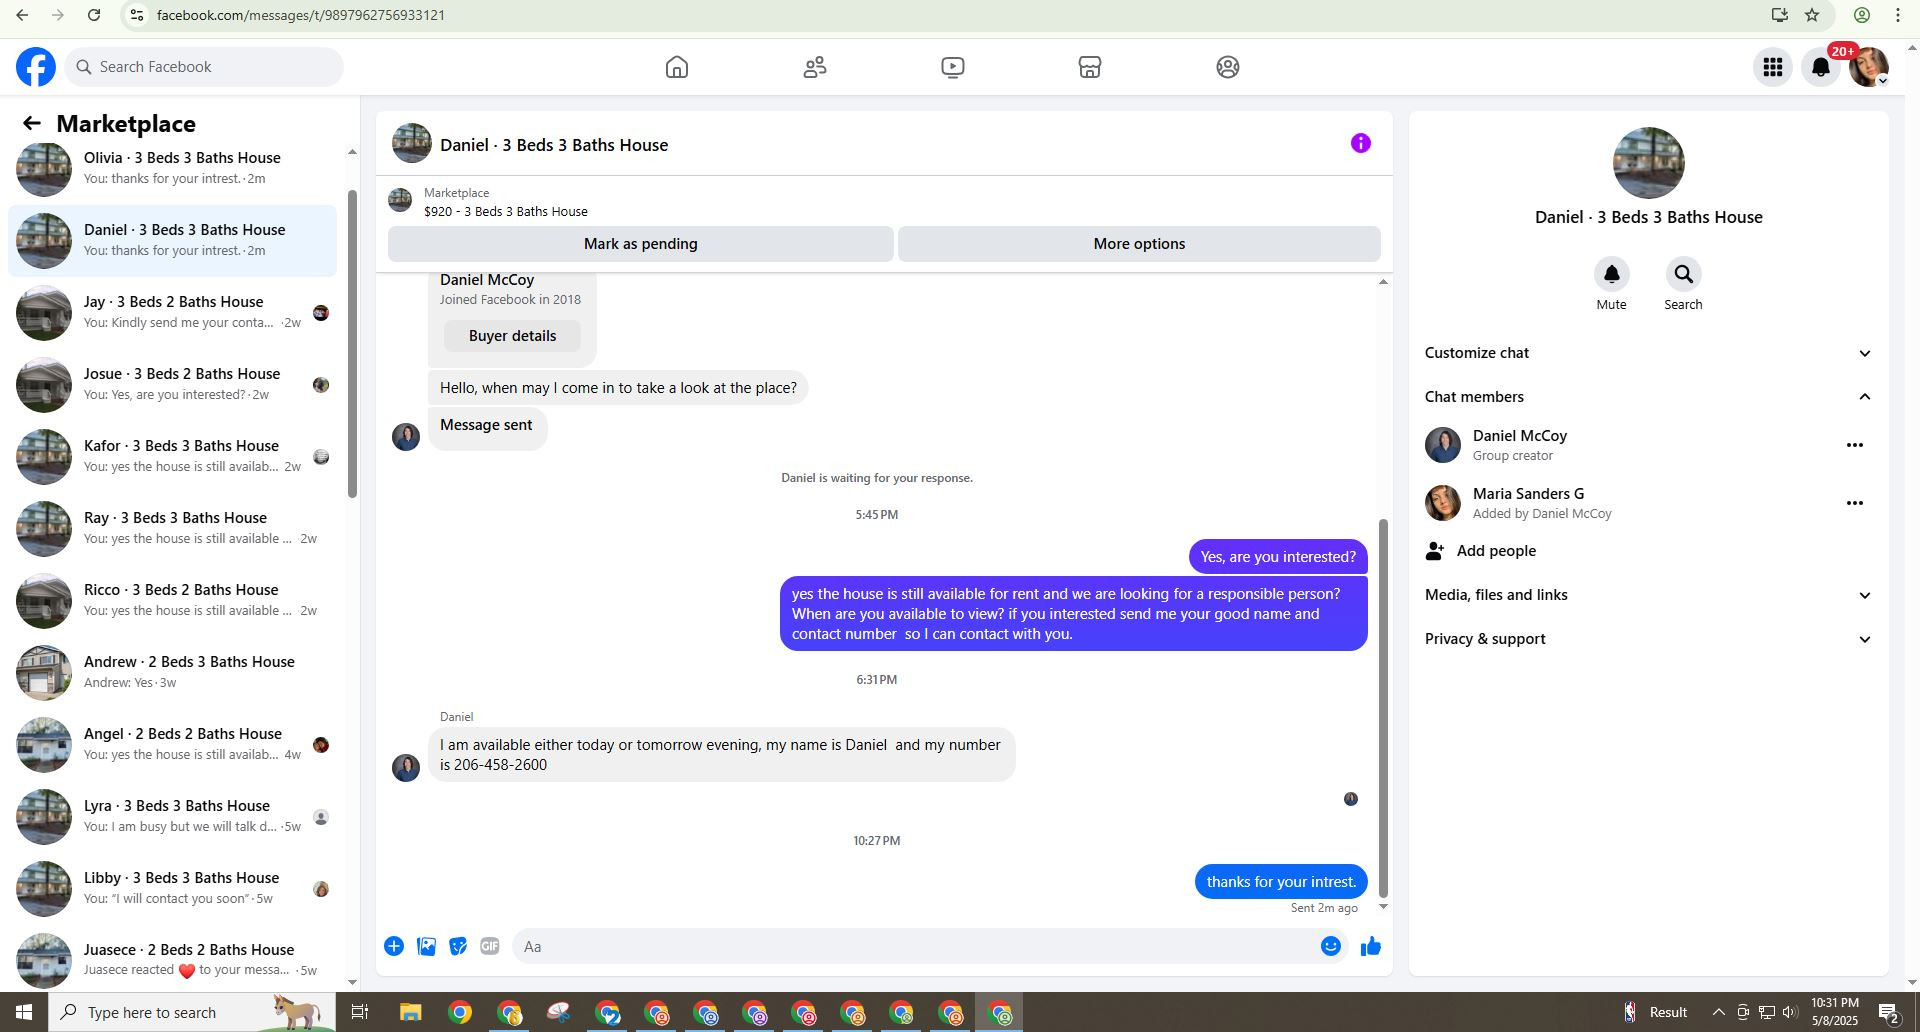Open the Groups icon in top navigation
Image resolution: width=1920 pixels, height=1032 pixels.
(x=1228, y=67)
